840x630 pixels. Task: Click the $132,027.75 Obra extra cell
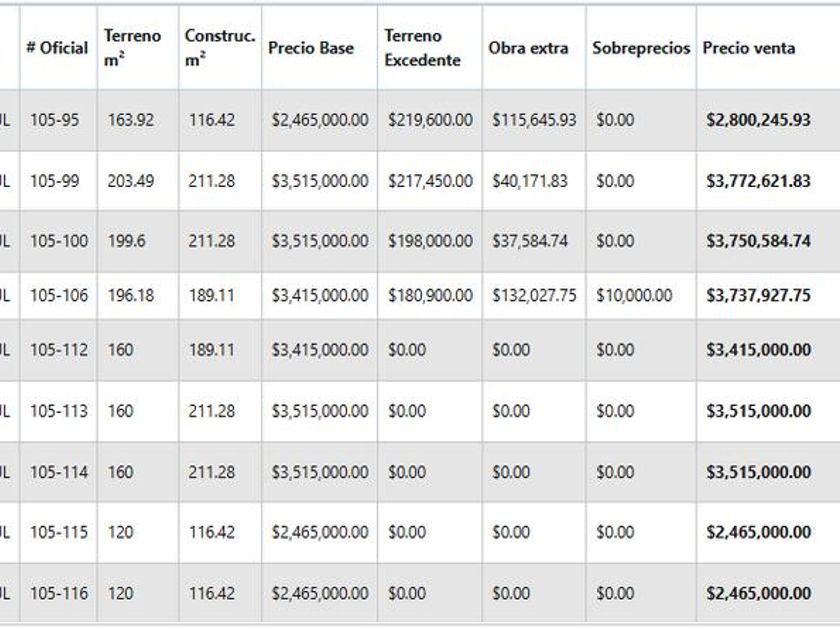(x=534, y=296)
